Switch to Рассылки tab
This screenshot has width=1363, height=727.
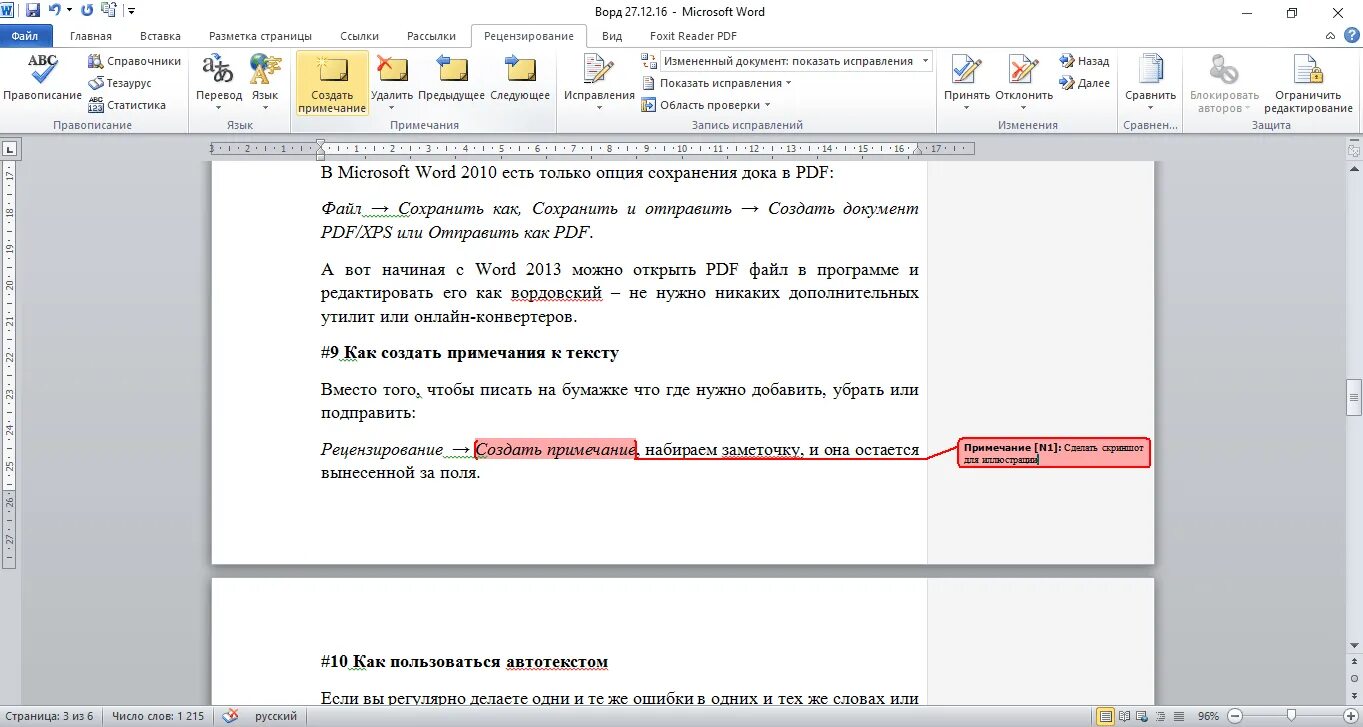[431, 36]
